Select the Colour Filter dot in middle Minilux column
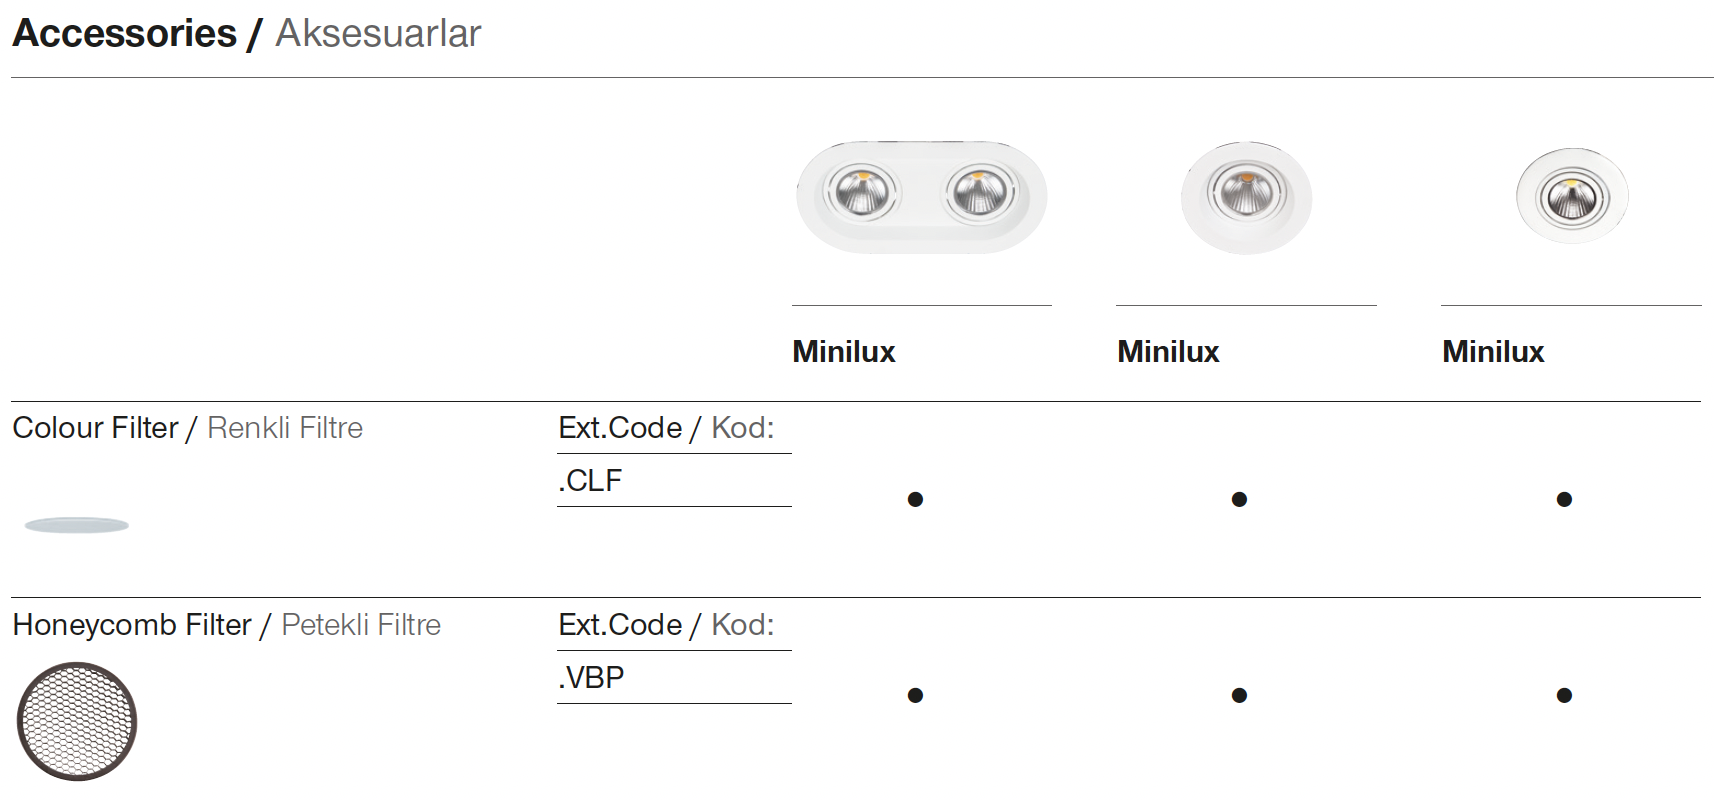The height and width of the screenshot is (800, 1714). point(1239,499)
